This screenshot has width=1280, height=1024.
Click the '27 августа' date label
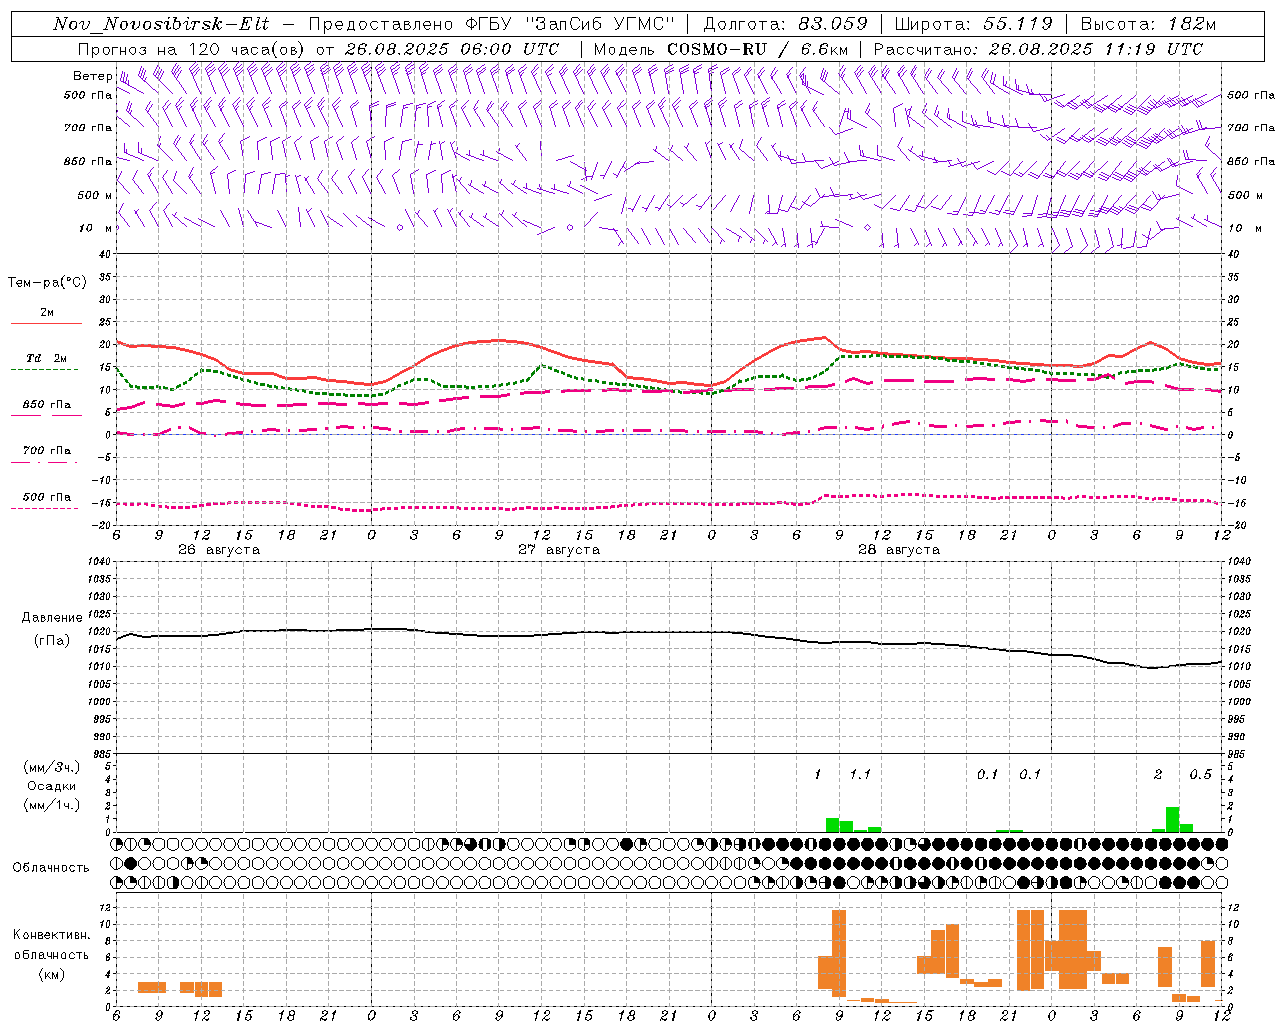pos(559,550)
